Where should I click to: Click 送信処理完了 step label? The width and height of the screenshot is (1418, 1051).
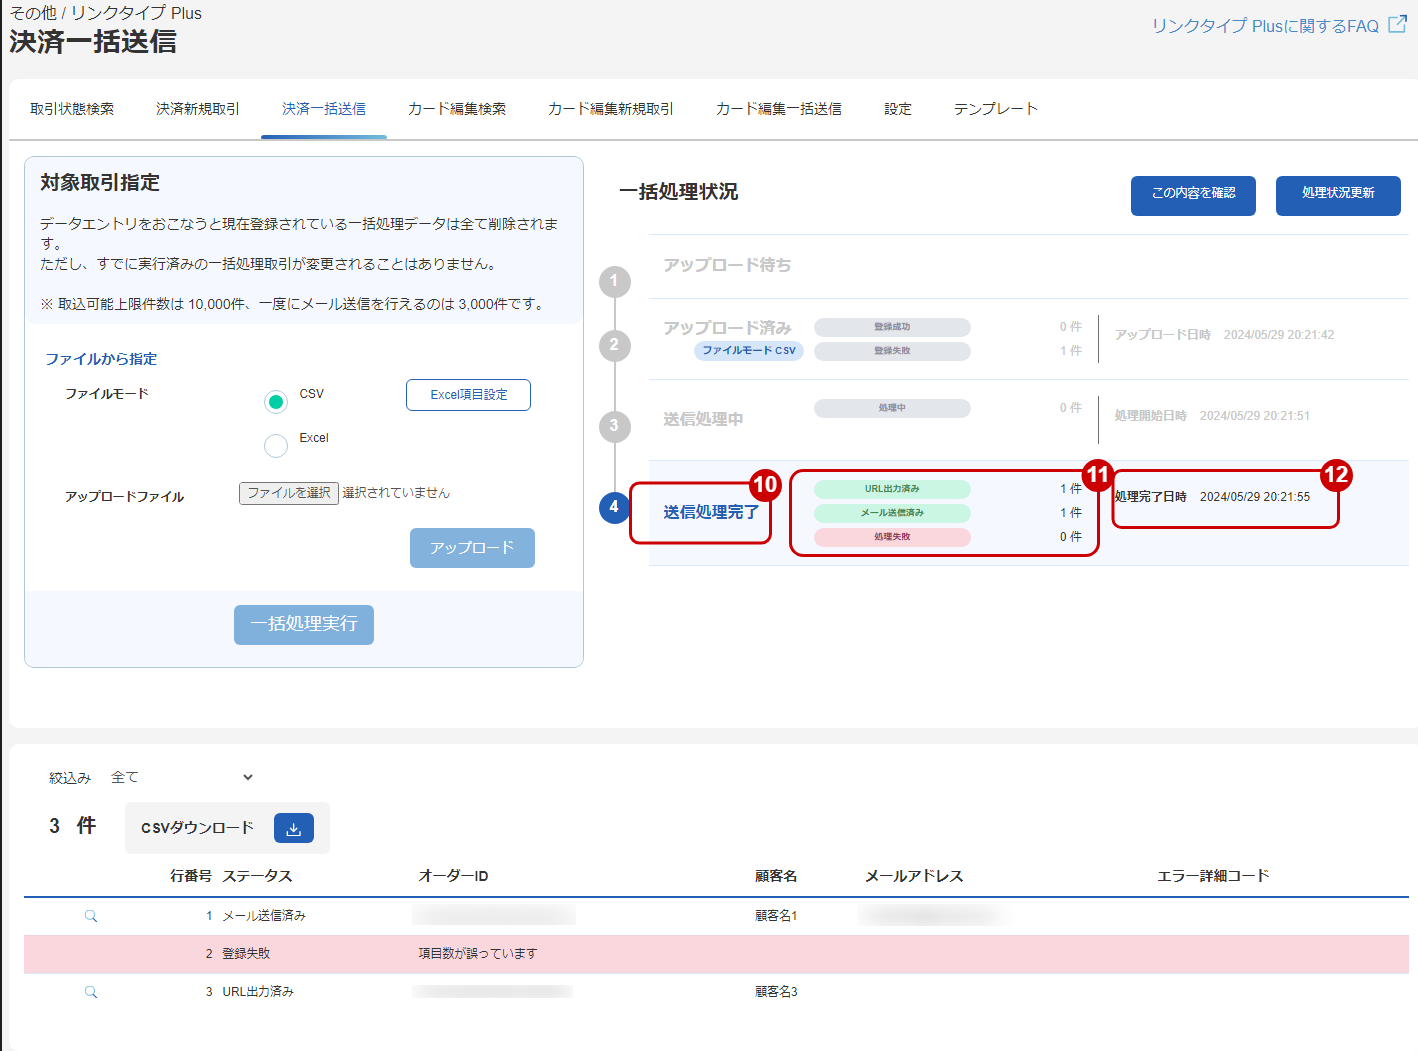711,512
